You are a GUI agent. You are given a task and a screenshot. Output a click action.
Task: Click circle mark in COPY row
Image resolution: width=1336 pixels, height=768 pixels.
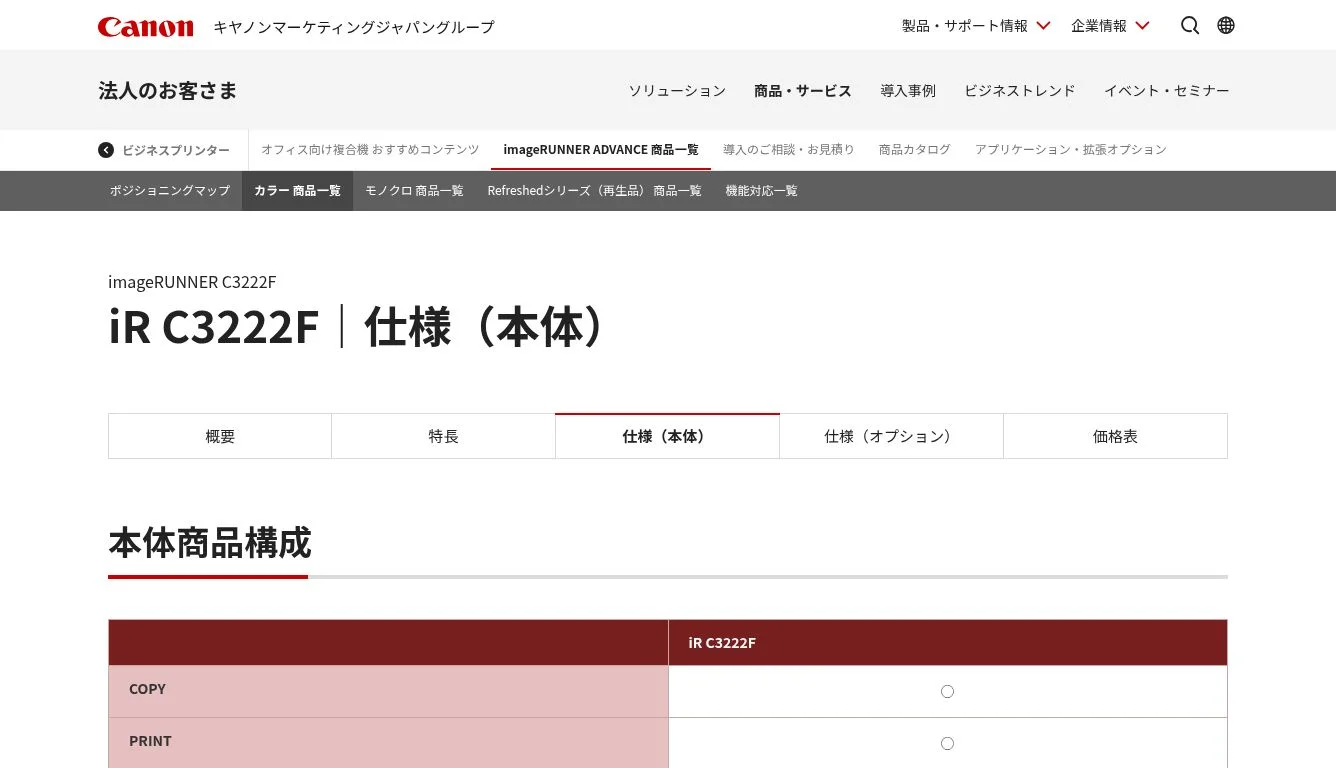(947, 691)
